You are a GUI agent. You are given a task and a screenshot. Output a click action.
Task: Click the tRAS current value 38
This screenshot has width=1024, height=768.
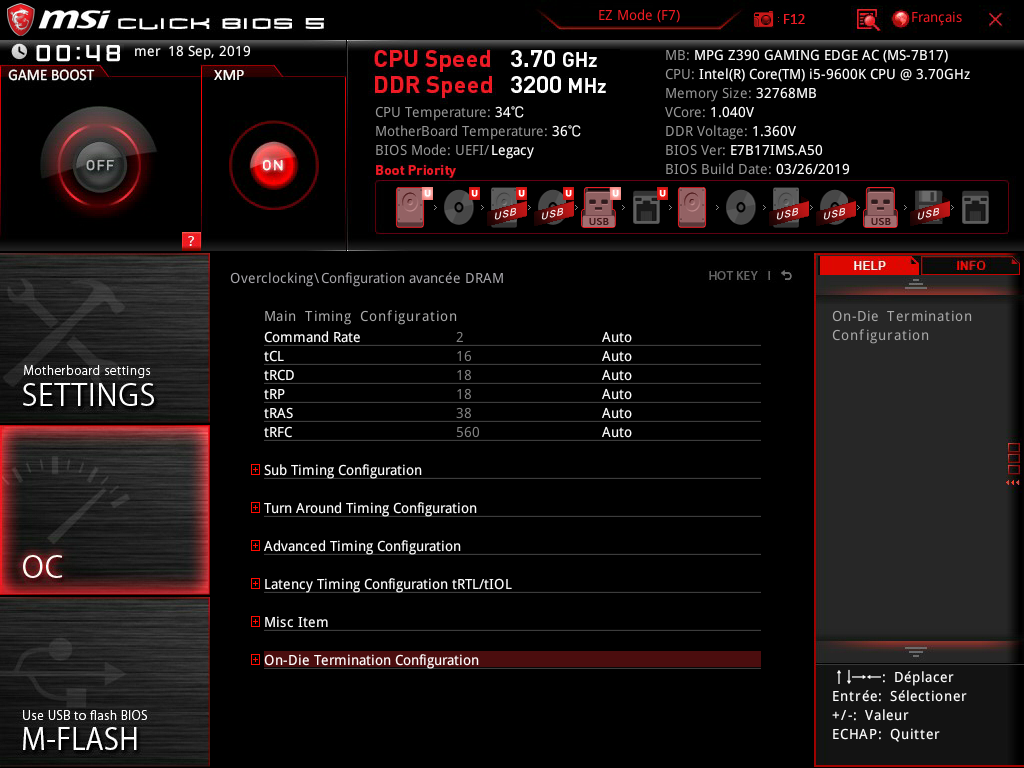464,413
